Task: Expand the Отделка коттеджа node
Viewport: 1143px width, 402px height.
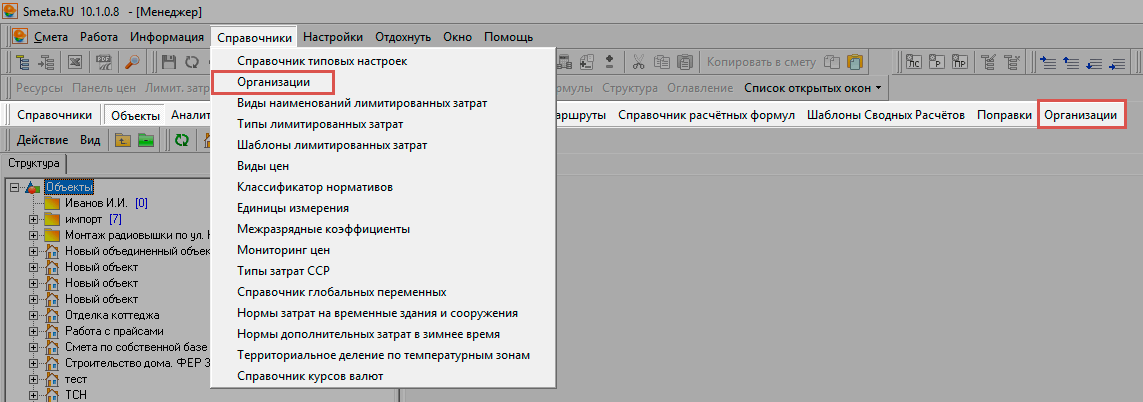Action: (x=33, y=315)
